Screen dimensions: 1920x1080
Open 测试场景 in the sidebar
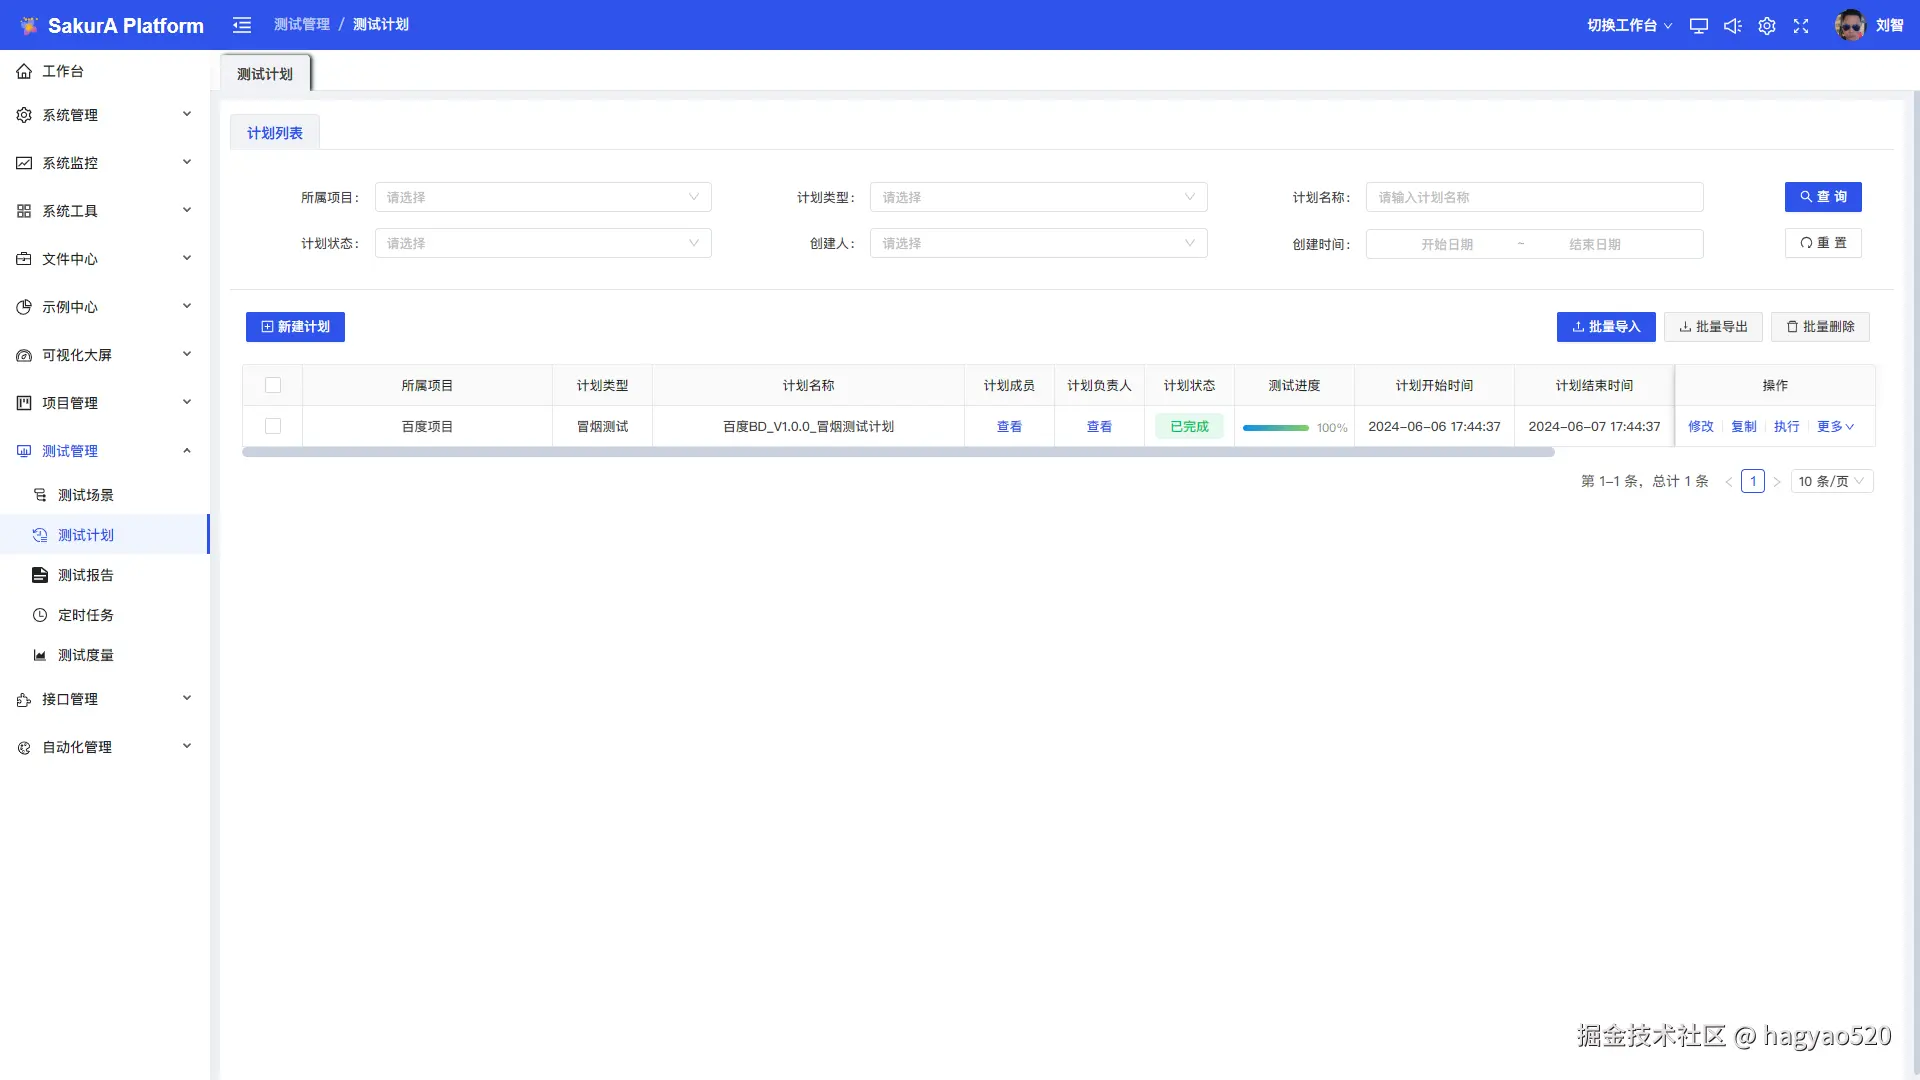tap(85, 495)
